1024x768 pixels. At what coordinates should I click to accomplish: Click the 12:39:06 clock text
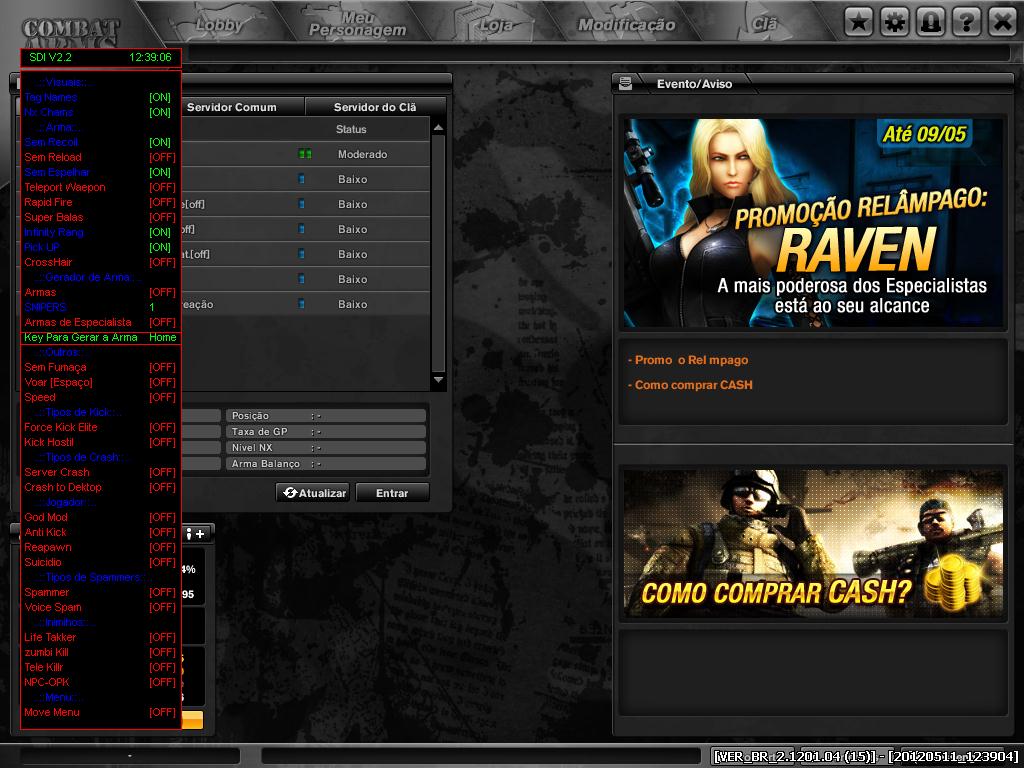[x=150, y=57]
